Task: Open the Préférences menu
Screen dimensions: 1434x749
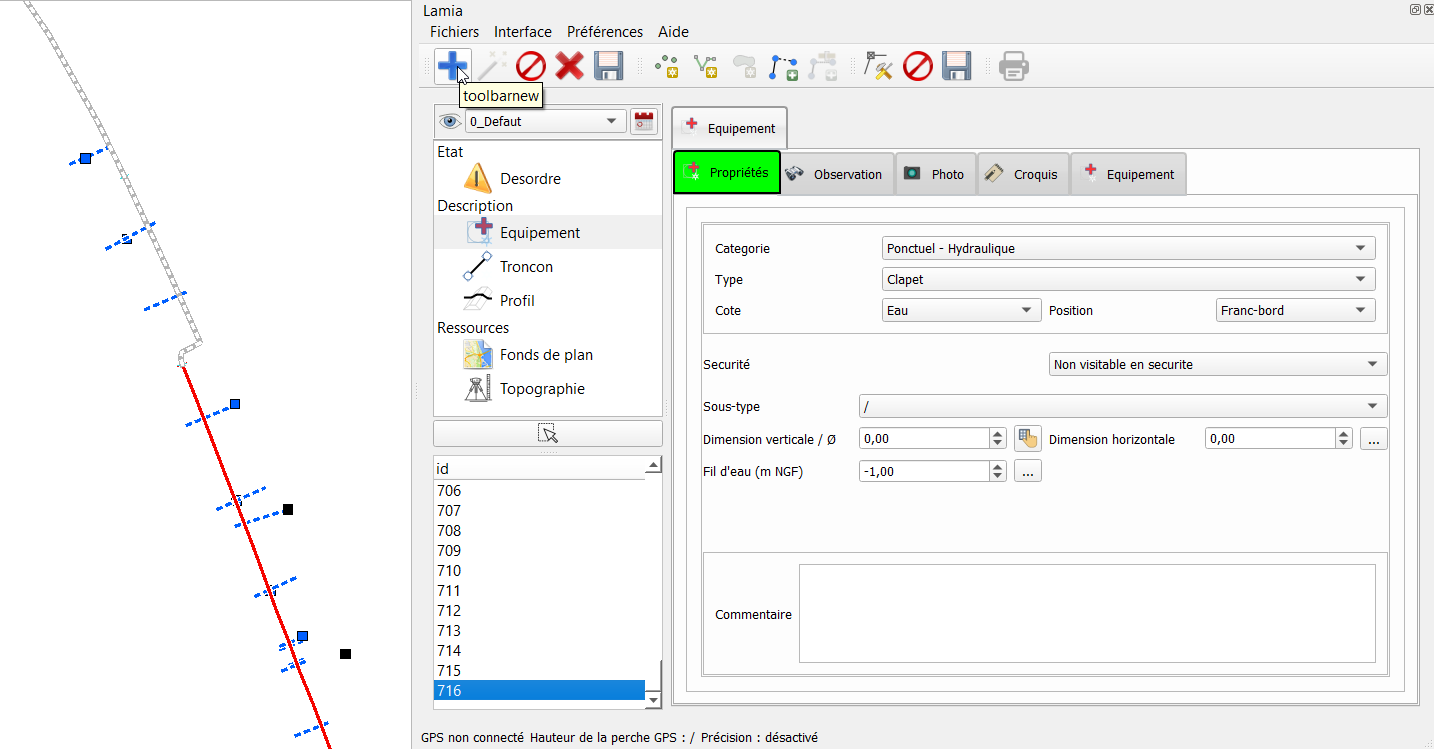Action: 607,32
